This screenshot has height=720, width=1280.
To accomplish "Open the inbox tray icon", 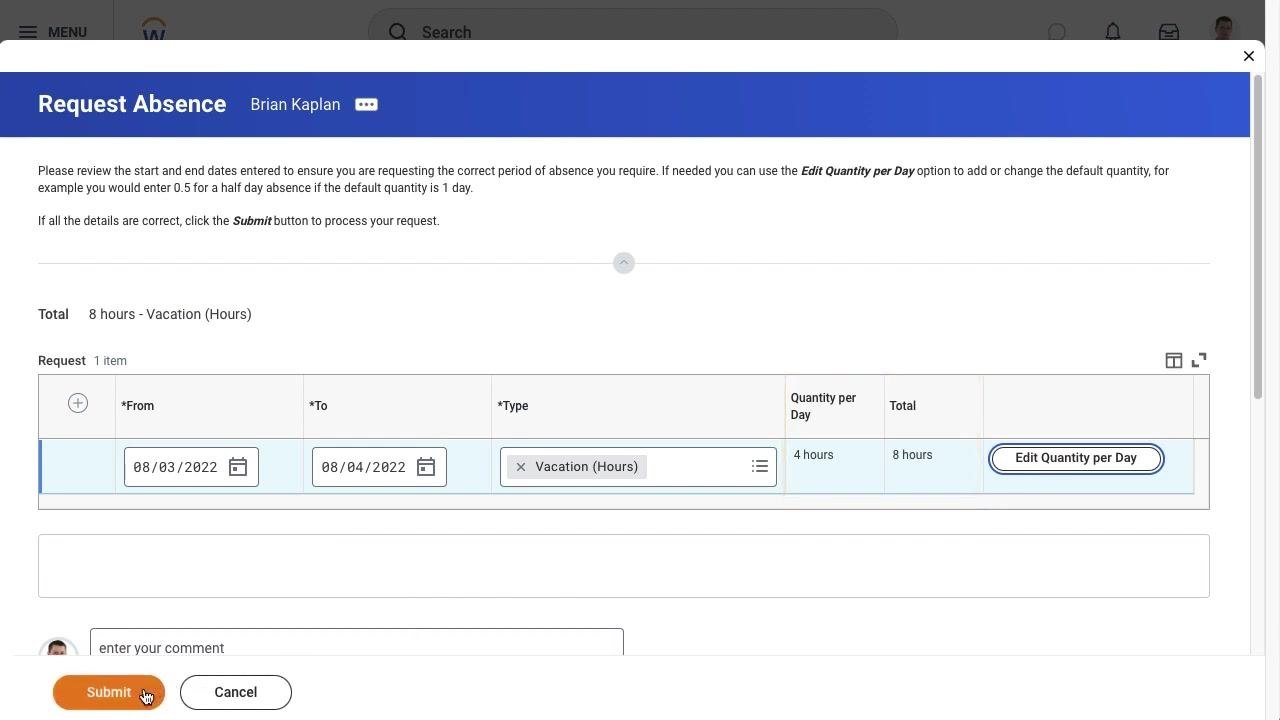I will coord(1169,32).
